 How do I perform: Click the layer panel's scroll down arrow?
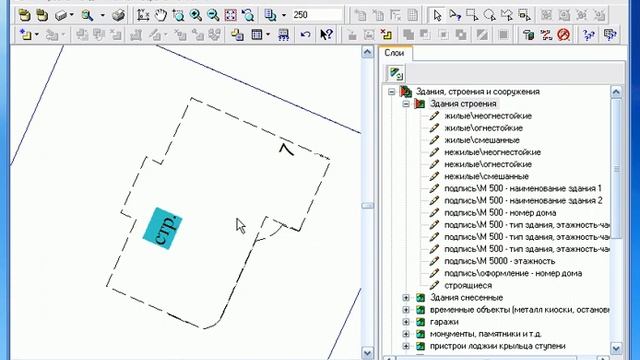click(x=616, y=349)
